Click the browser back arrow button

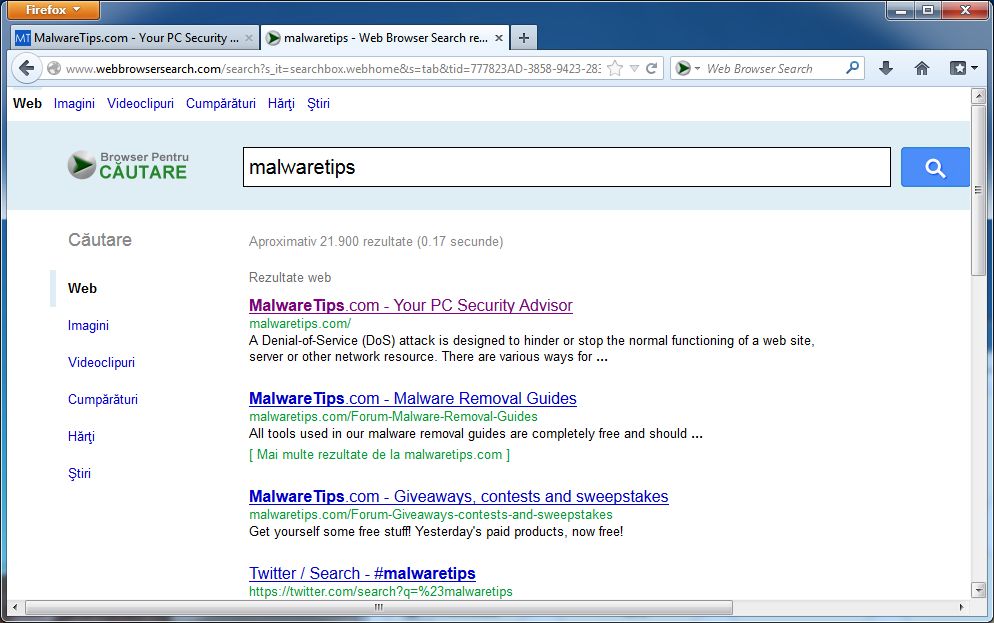[x=26, y=68]
